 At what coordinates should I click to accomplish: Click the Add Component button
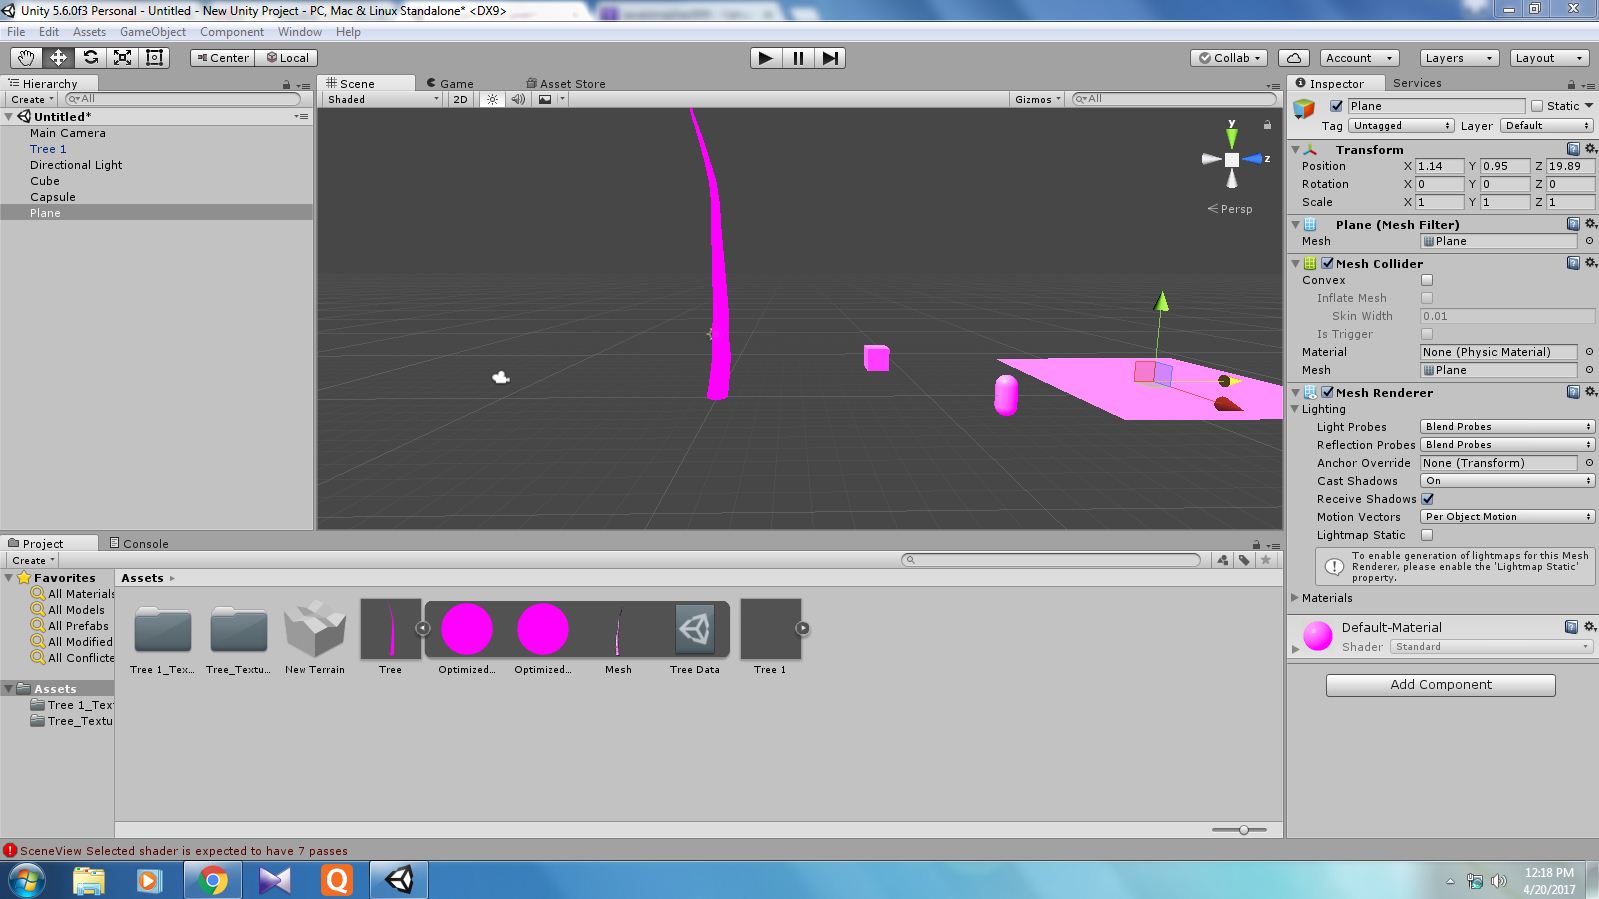[x=1440, y=685]
